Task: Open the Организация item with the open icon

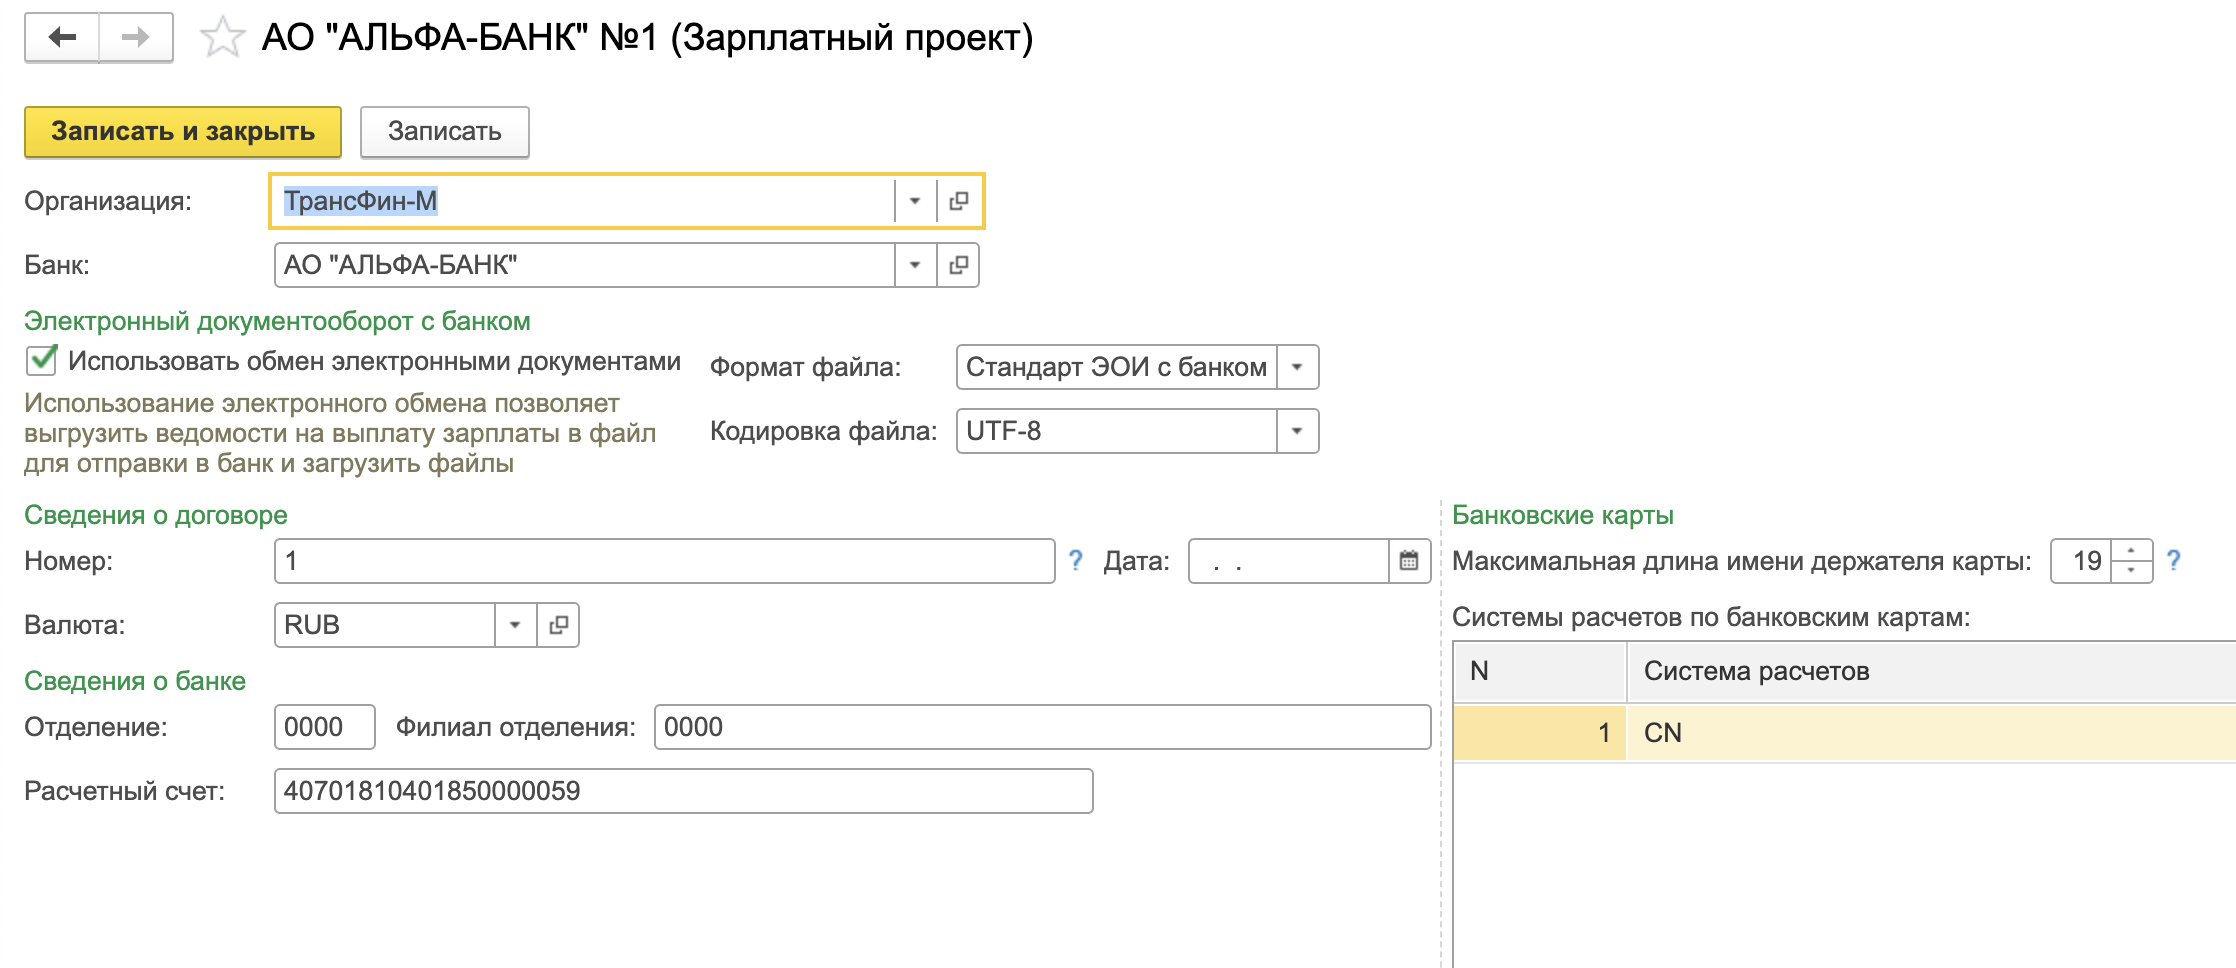Action: point(958,201)
